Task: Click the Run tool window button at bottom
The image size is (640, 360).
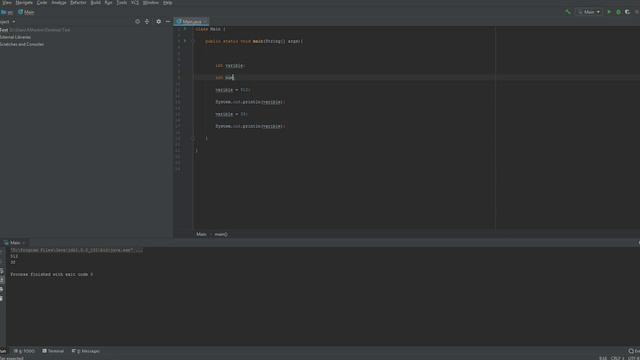Action: [x=3, y=351]
